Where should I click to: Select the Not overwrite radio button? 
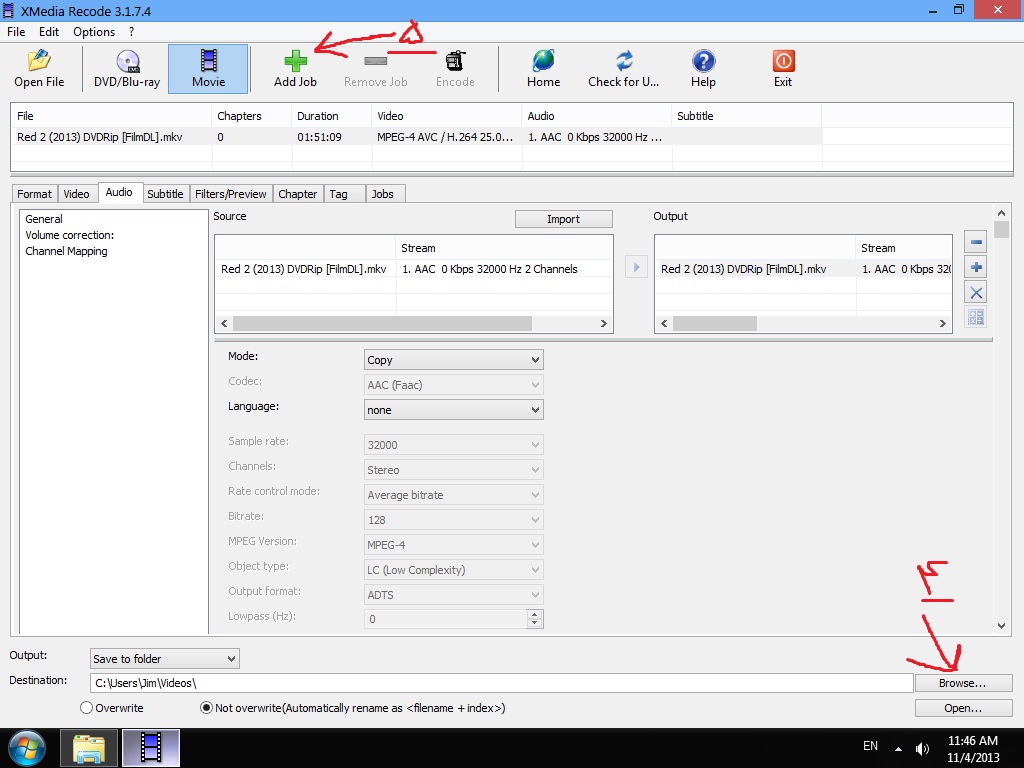coord(206,708)
